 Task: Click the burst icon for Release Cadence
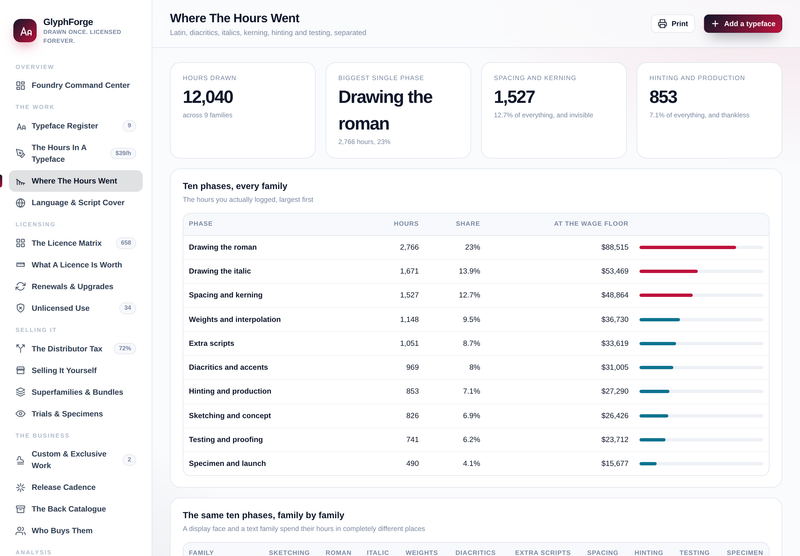point(20,487)
